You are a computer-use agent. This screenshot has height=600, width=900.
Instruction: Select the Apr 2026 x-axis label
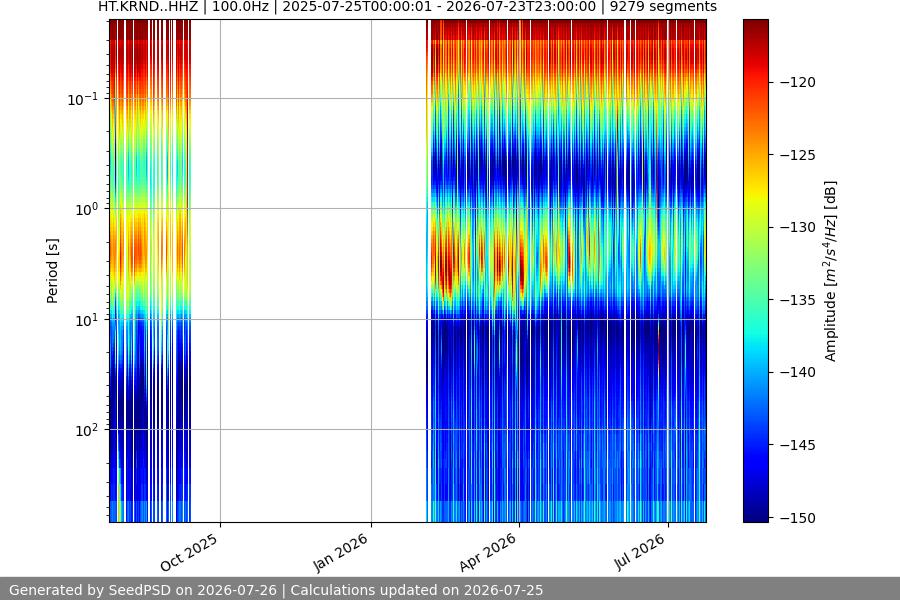click(488, 552)
